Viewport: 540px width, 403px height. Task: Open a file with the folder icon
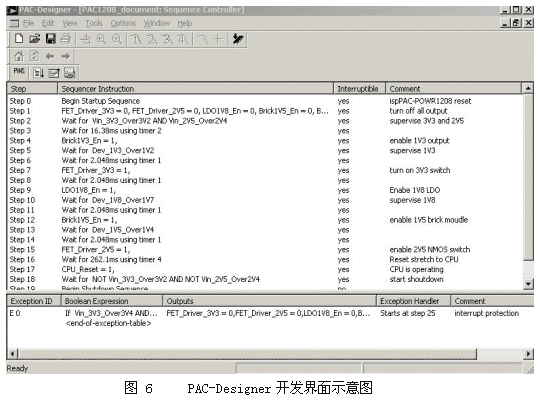tap(34, 39)
